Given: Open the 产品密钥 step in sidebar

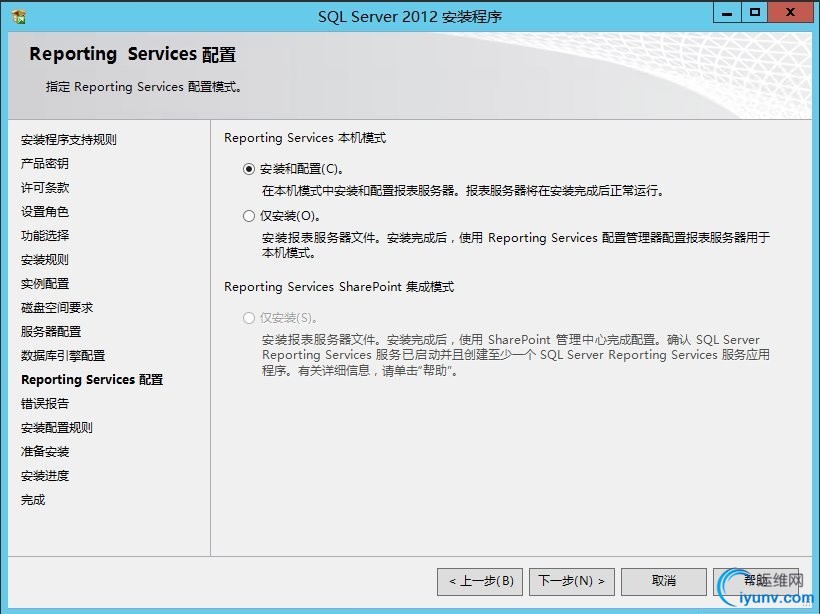Looking at the screenshot, I should [x=44, y=164].
